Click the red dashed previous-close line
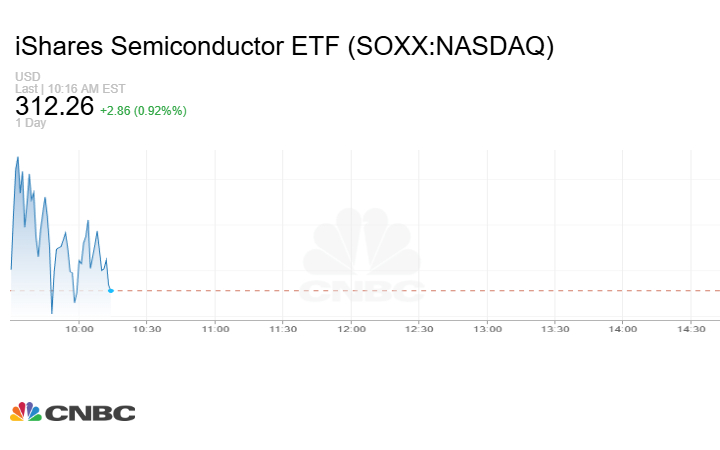Image resolution: width=720 pixels, height=450 pixels. (x=400, y=290)
